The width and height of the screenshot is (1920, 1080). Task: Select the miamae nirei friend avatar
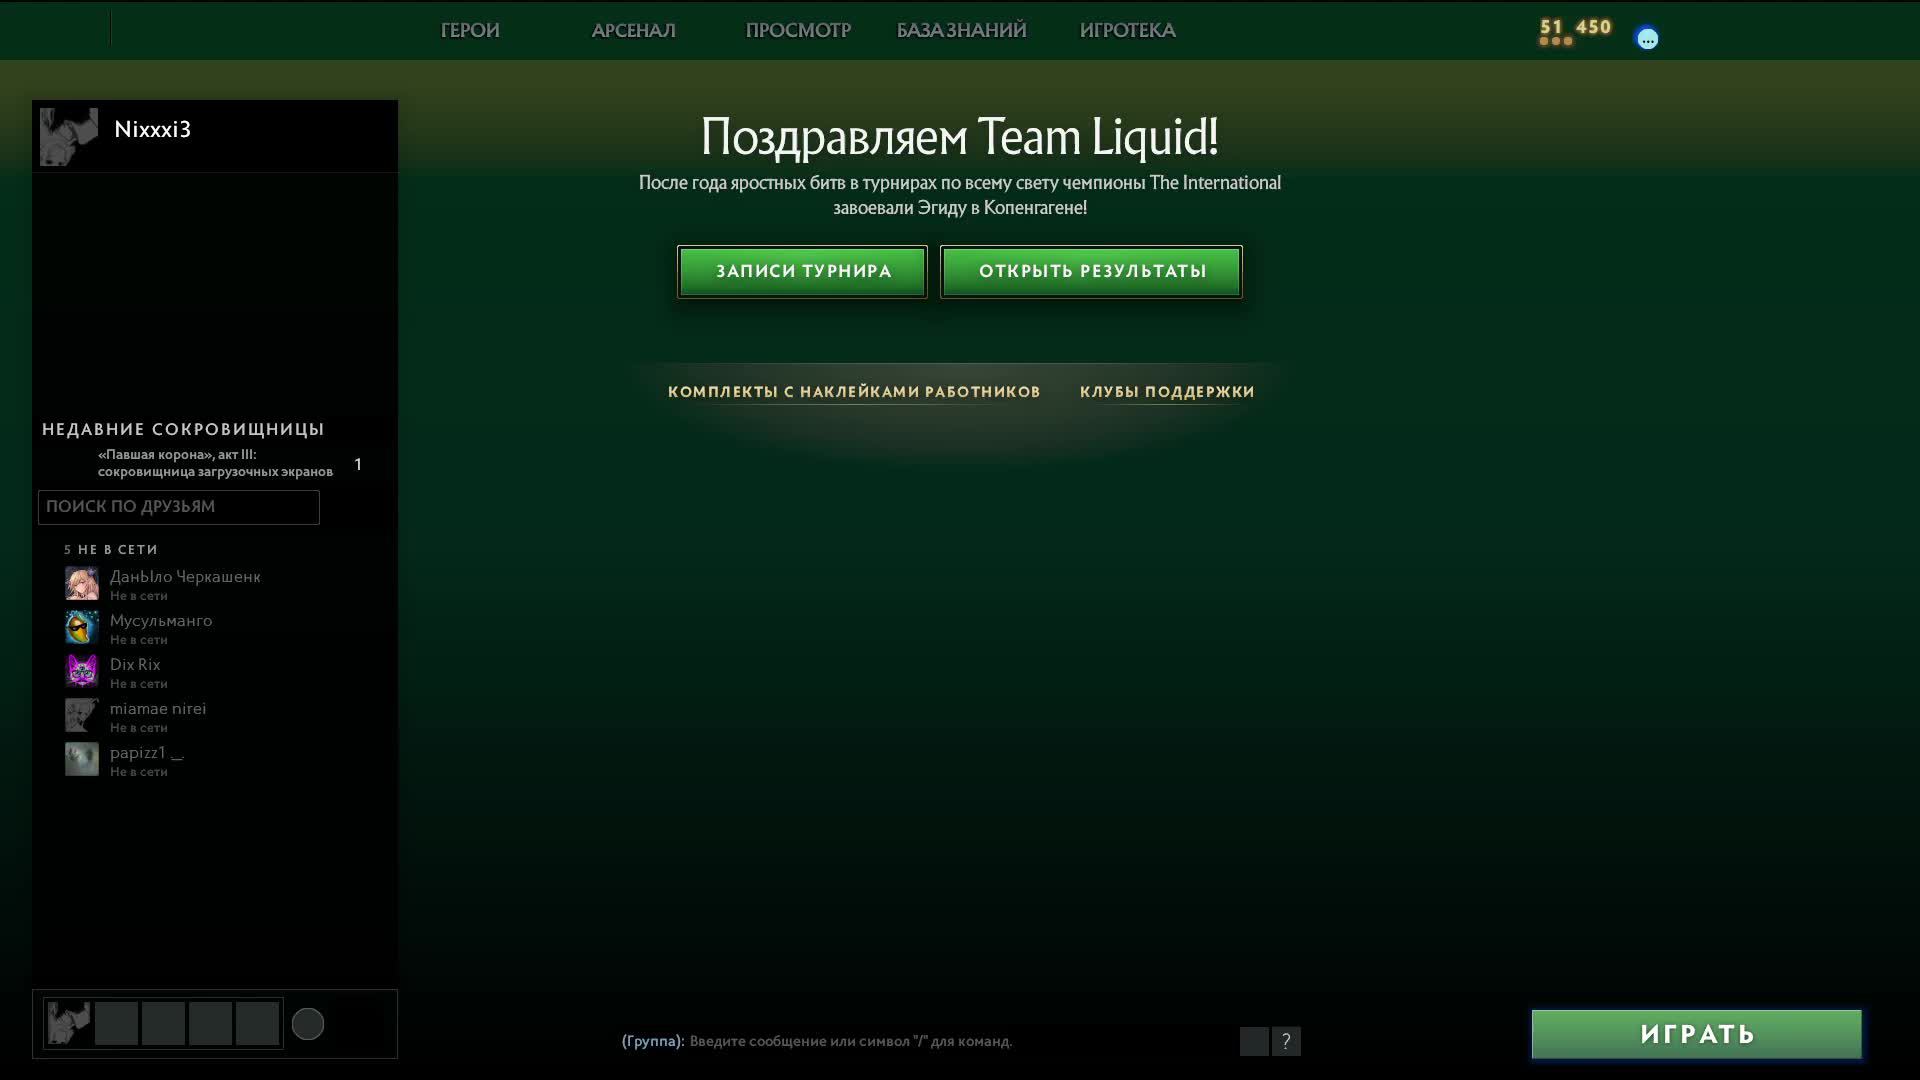82,715
